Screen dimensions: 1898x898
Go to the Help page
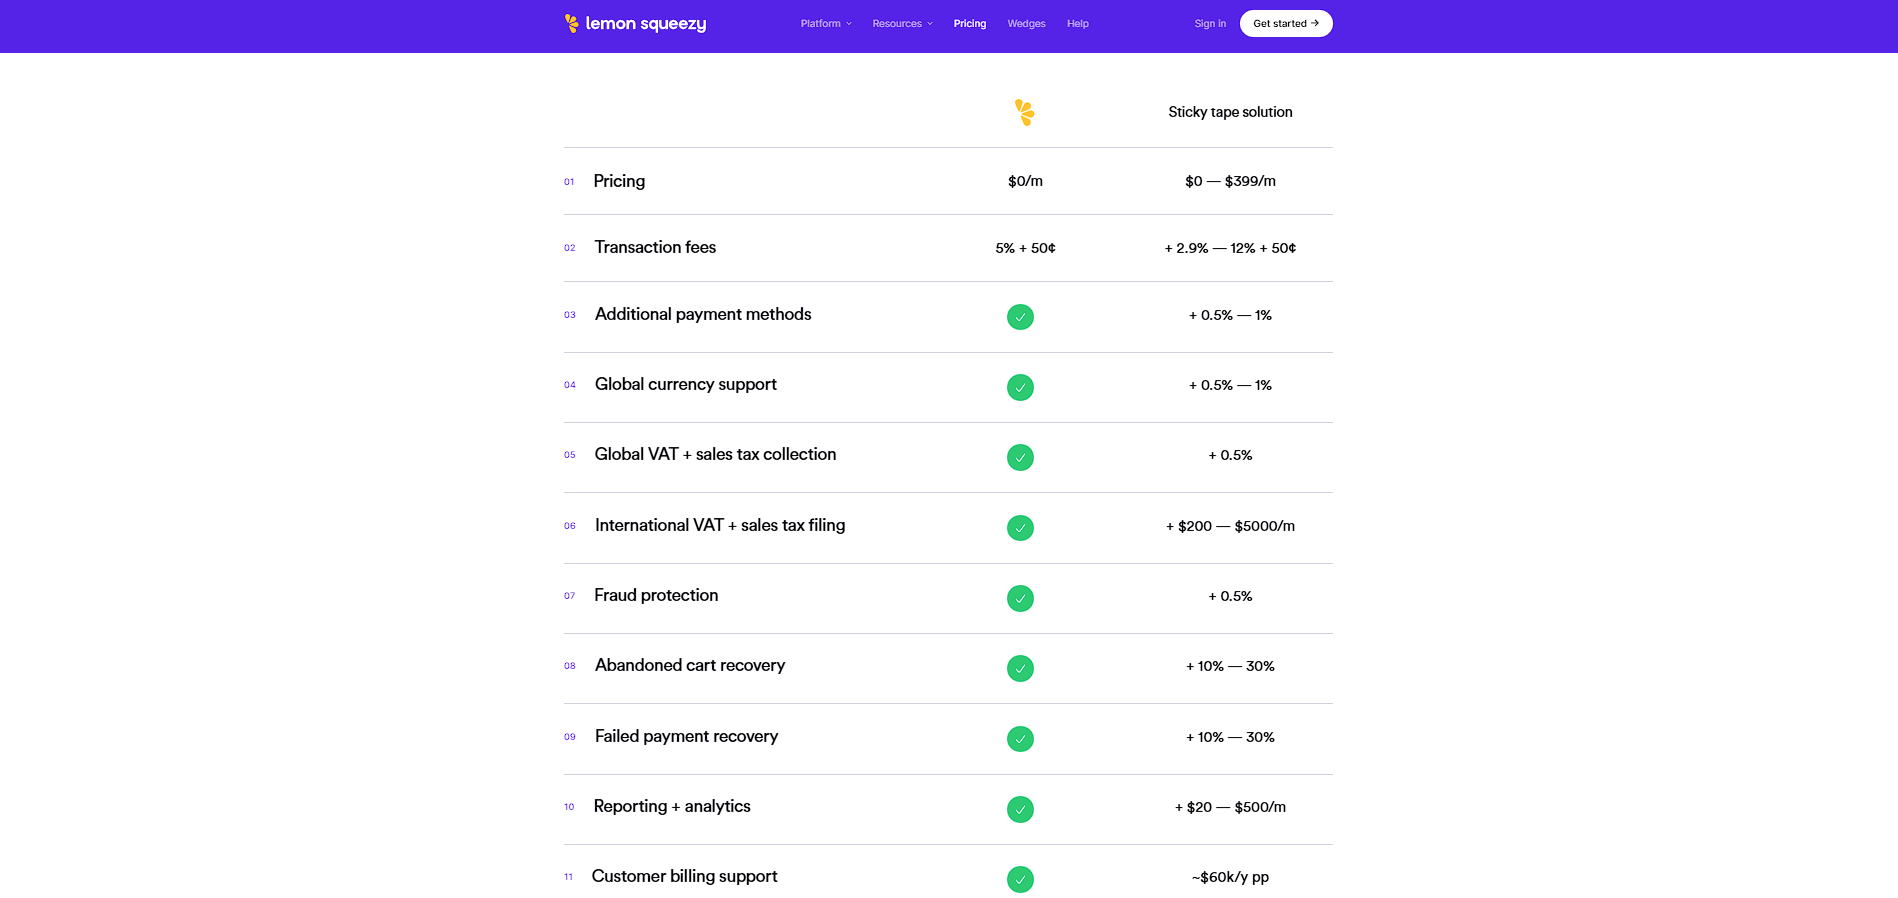click(x=1077, y=23)
